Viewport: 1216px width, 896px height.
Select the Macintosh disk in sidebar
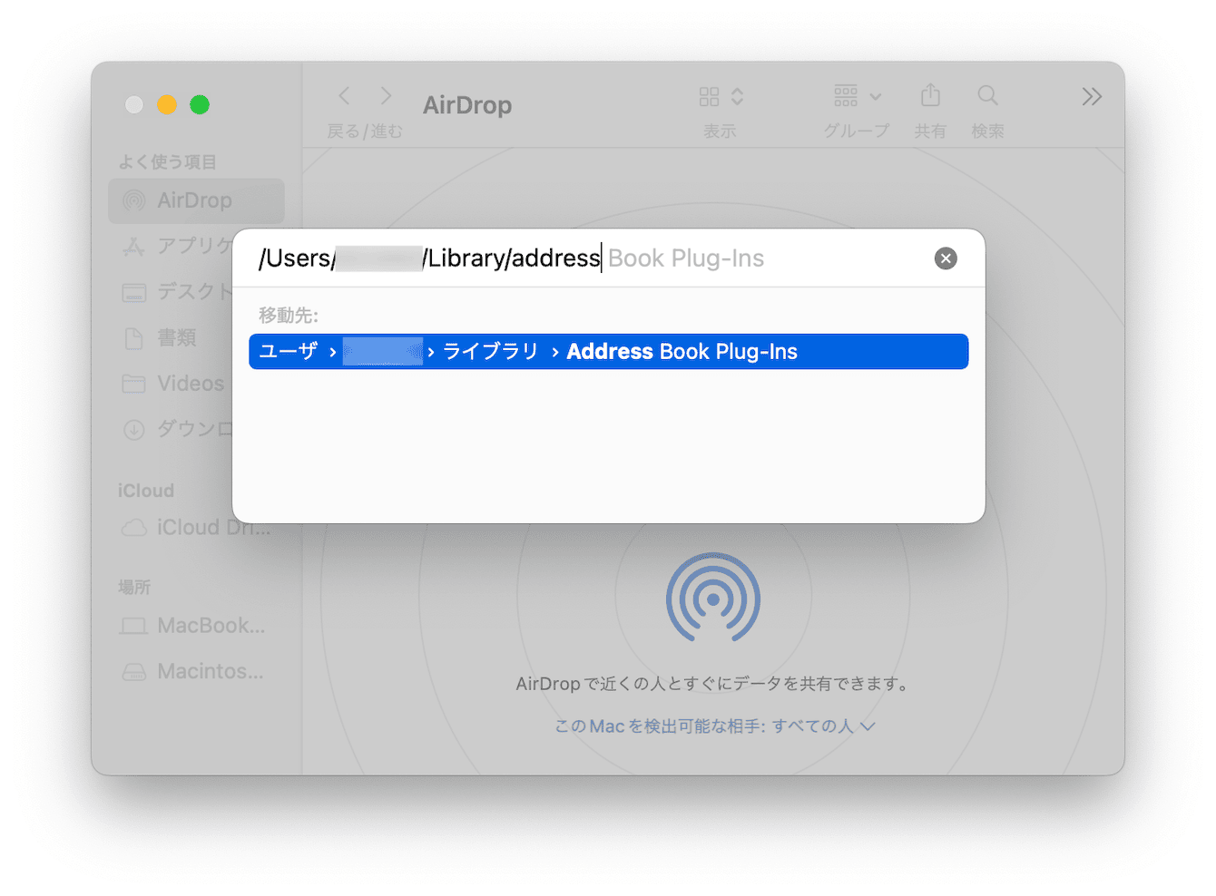210,672
